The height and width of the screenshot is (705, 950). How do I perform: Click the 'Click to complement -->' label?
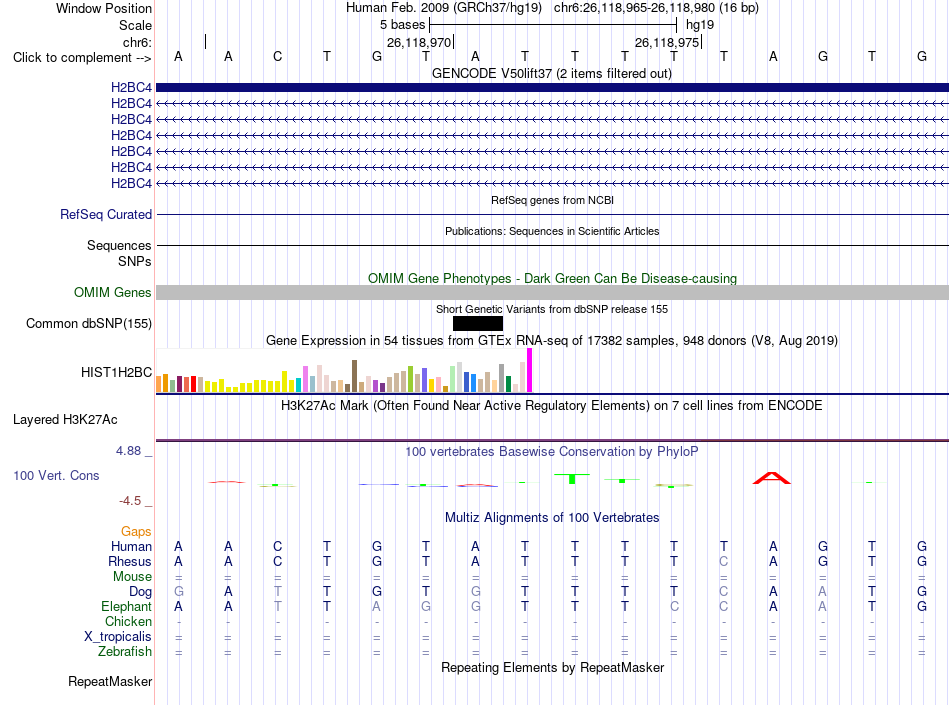pyautogui.click(x=82, y=58)
